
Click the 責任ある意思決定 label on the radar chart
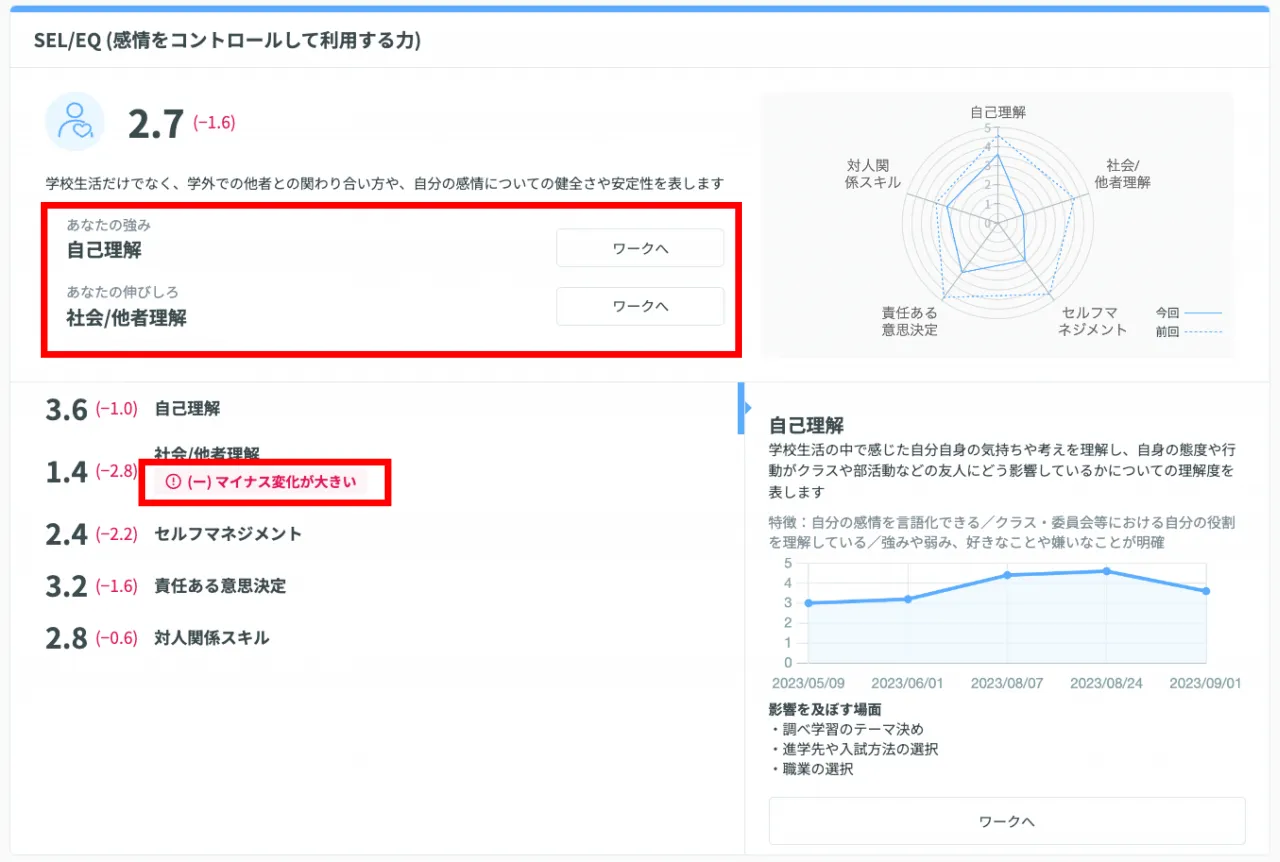[910, 321]
